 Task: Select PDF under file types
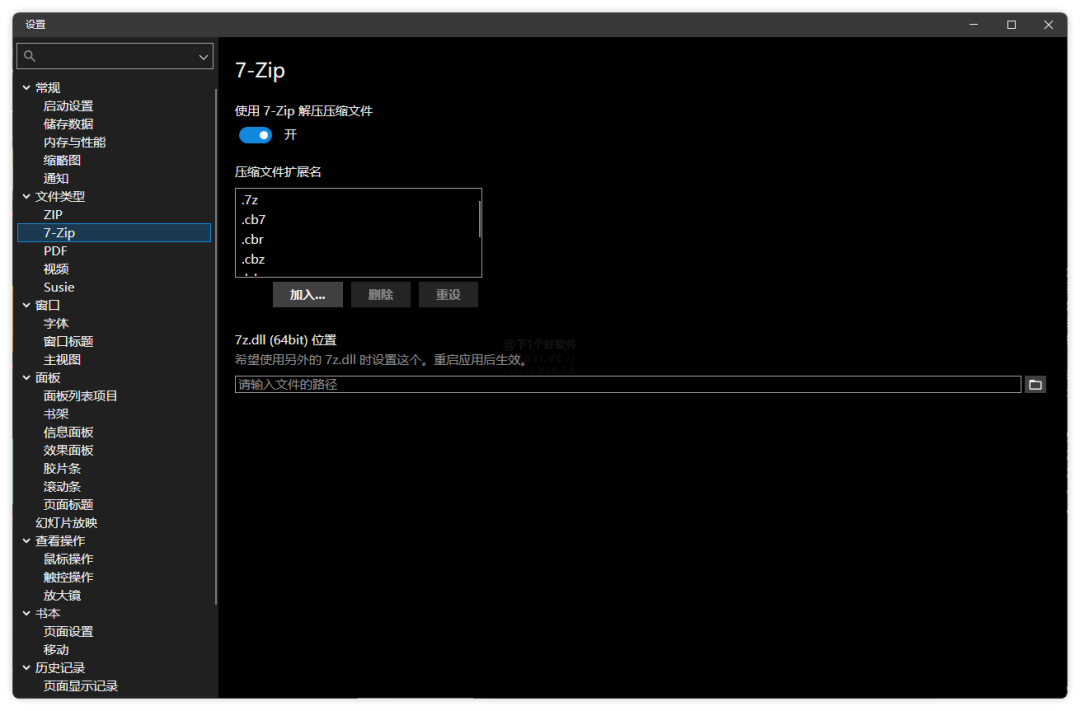(x=55, y=251)
